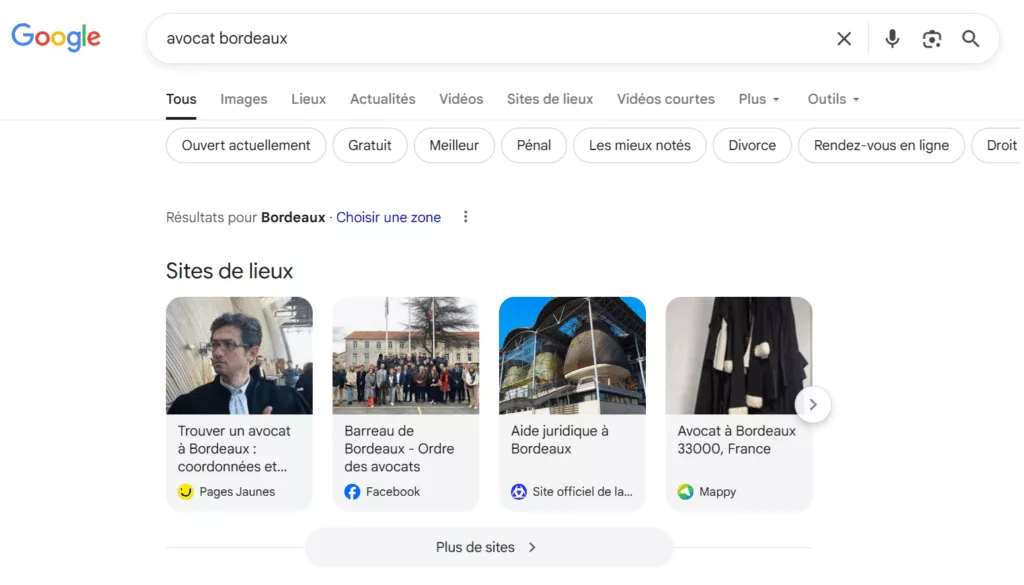Click the Choisir une zone link
Viewport: 1024px width, 585px height.
[x=388, y=217]
